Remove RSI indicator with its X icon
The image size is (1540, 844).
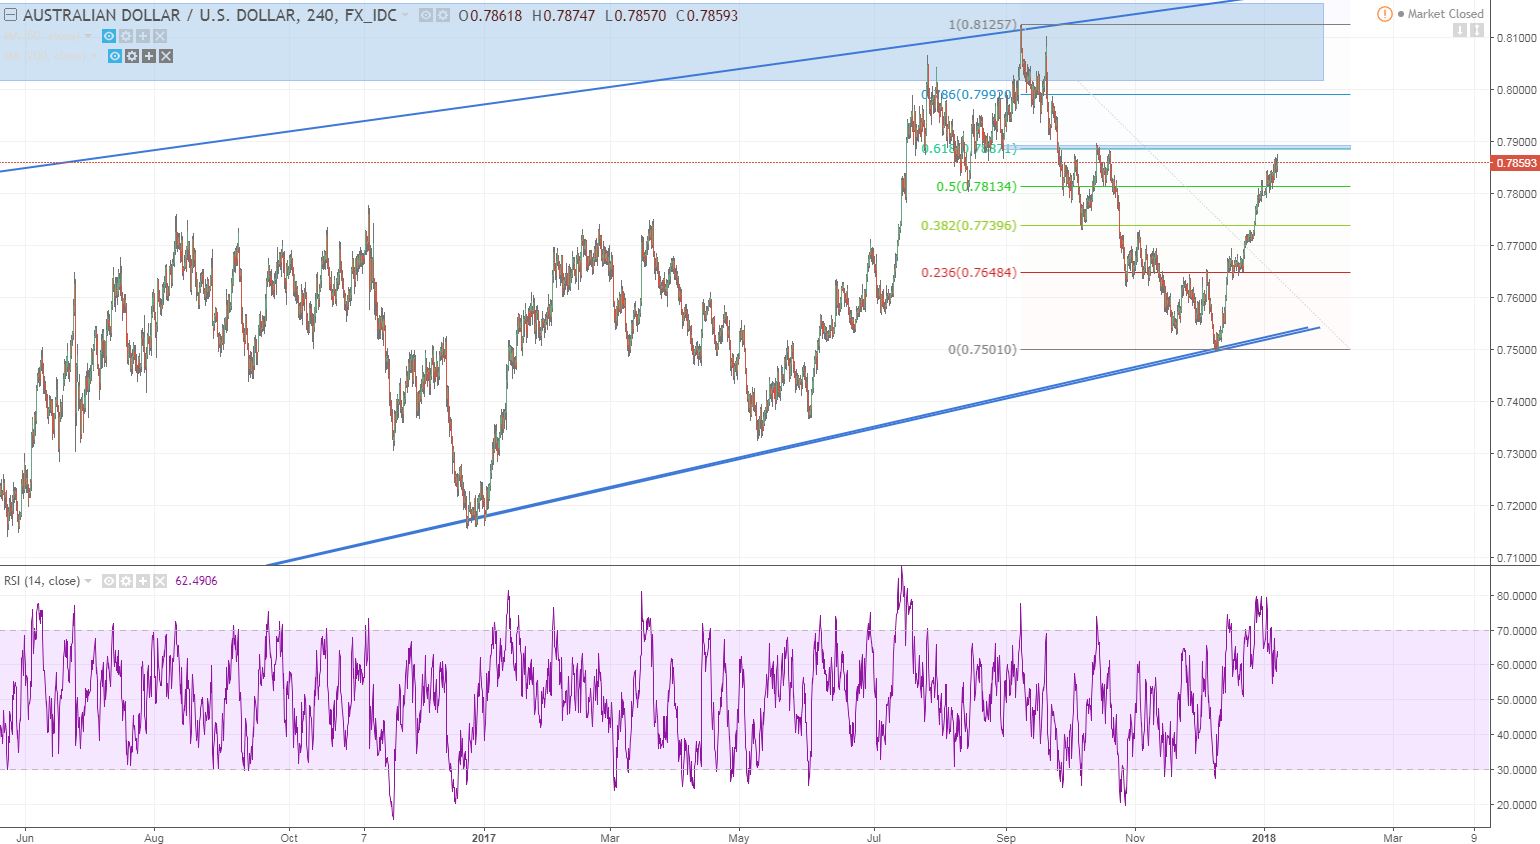click(x=160, y=581)
